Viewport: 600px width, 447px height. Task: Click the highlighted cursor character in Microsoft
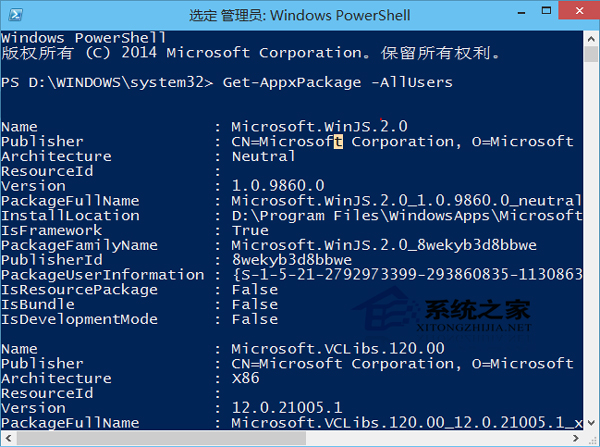(338, 142)
